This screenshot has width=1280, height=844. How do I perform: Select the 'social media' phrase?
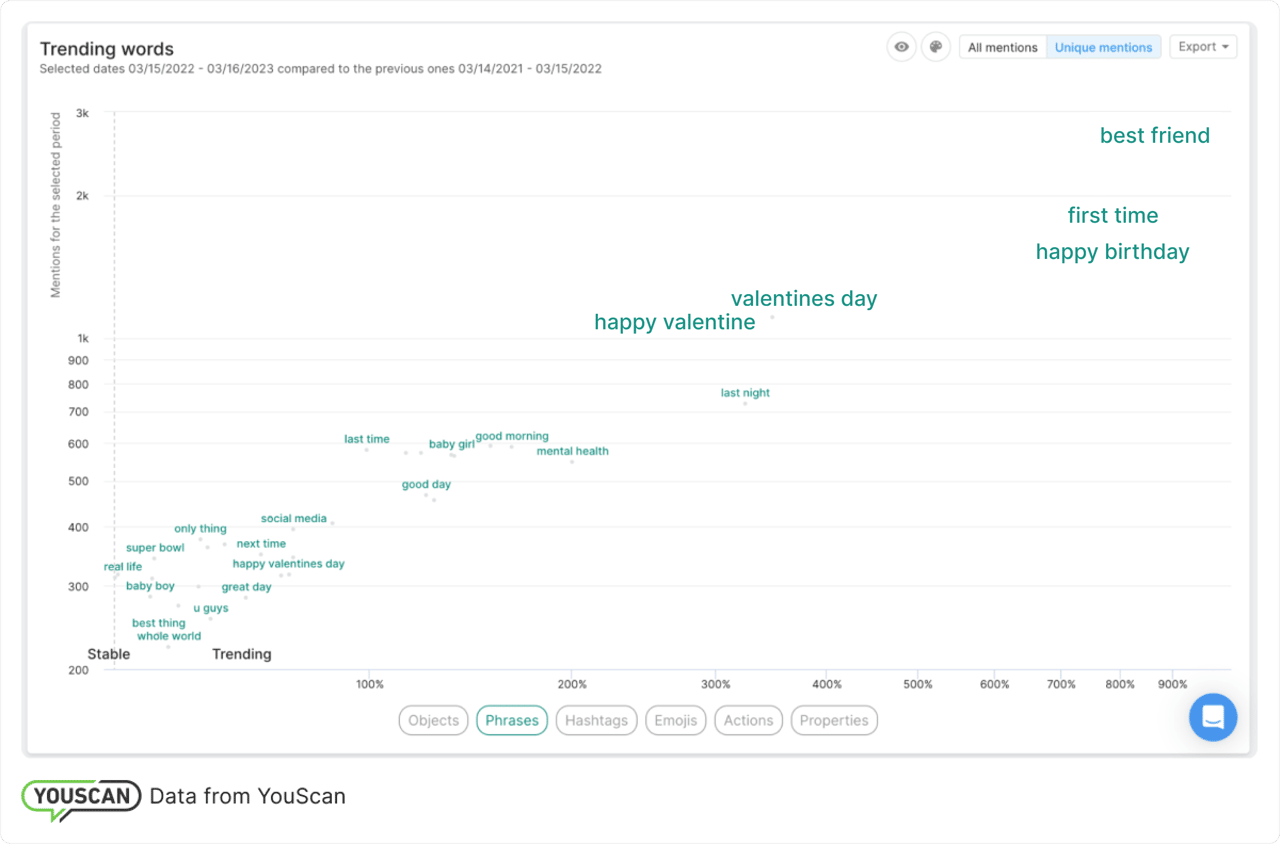[293, 519]
